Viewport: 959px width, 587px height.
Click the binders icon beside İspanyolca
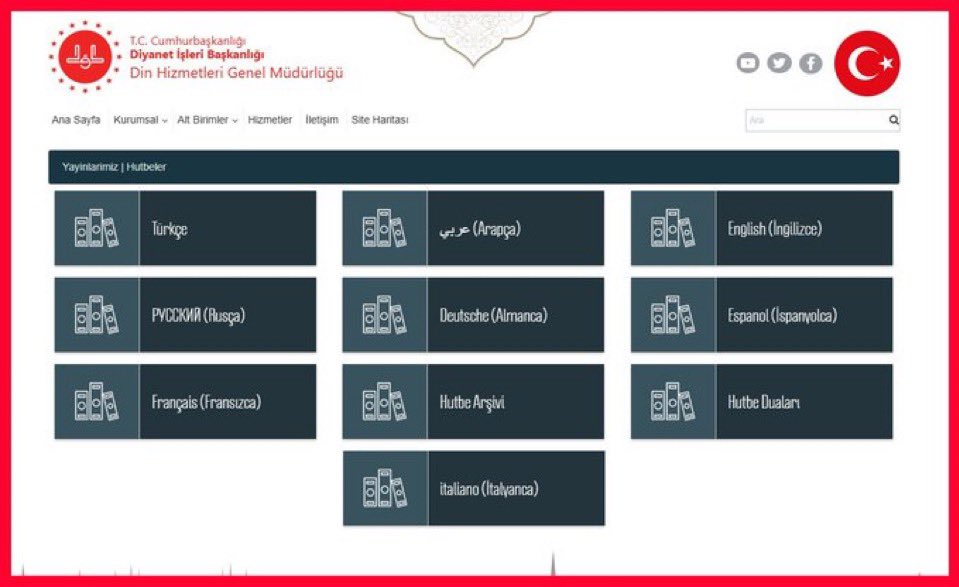673,315
